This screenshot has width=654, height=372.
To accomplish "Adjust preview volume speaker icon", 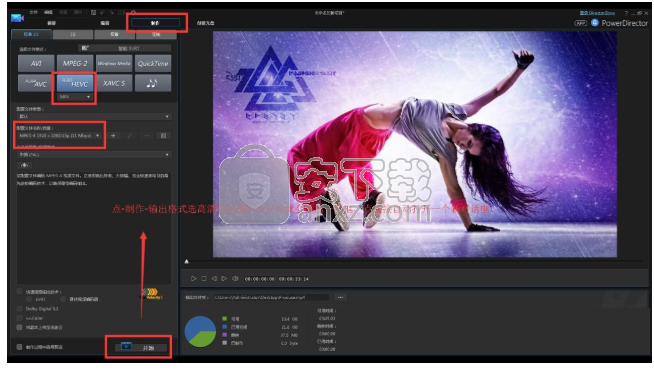I will click(x=235, y=278).
